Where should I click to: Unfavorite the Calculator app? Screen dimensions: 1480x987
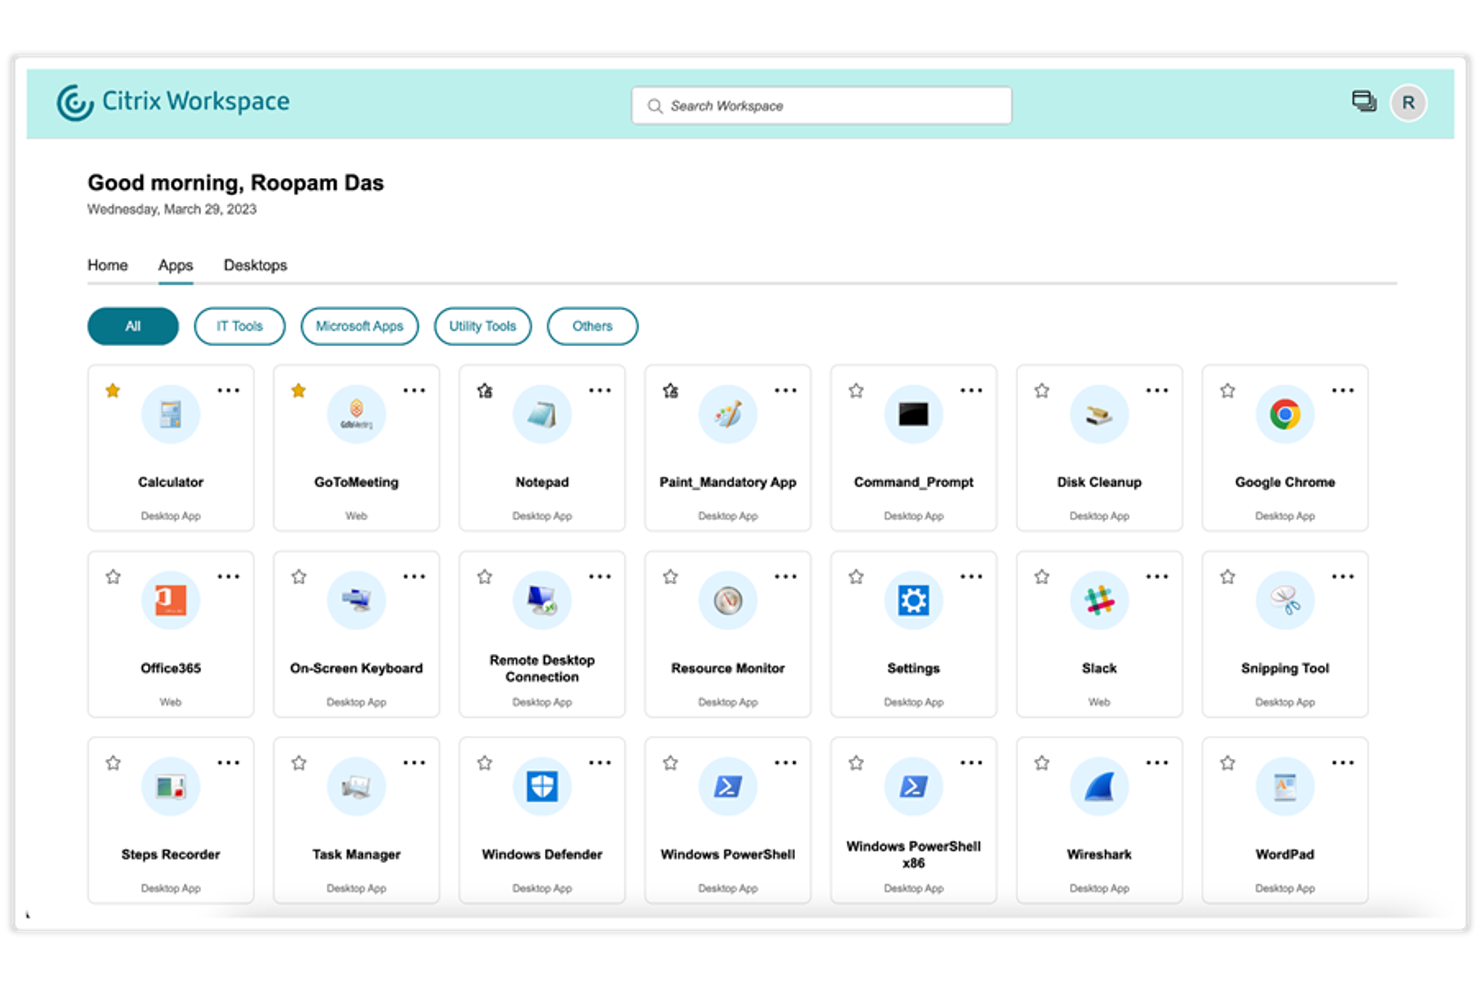(x=113, y=390)
